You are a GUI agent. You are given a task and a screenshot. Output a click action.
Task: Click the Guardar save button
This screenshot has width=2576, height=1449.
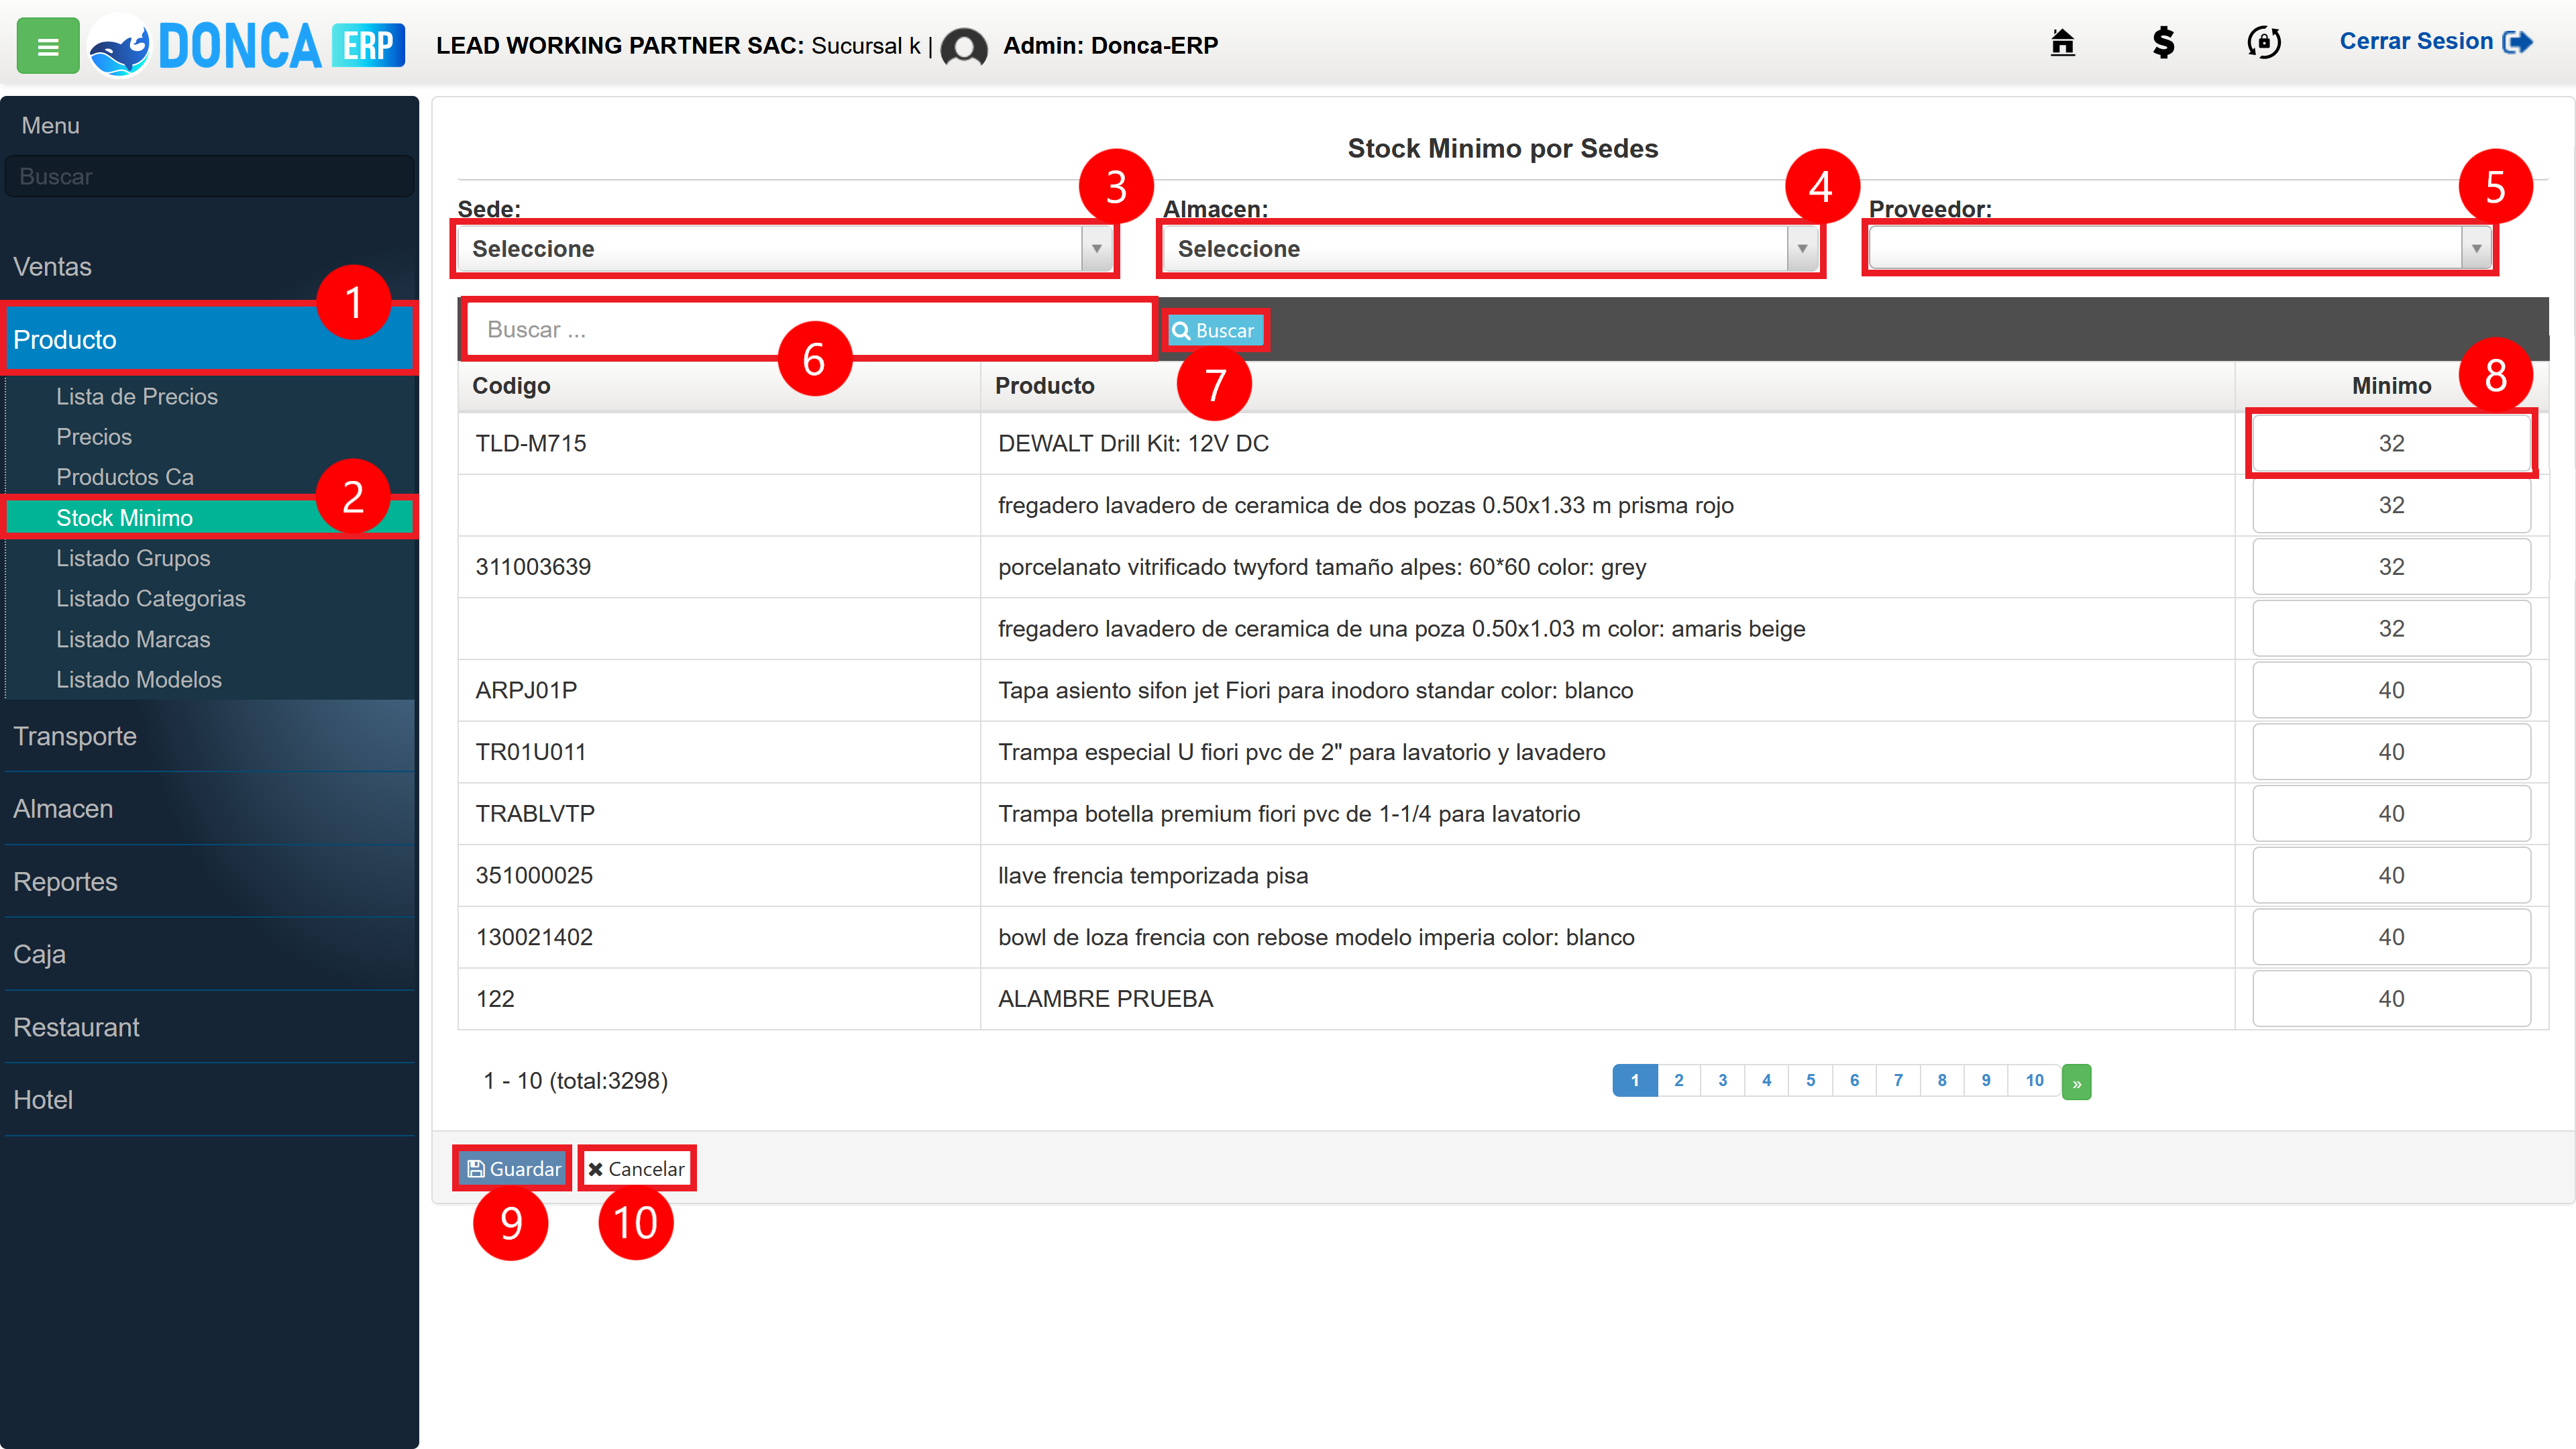click(x=513, y=1169)
